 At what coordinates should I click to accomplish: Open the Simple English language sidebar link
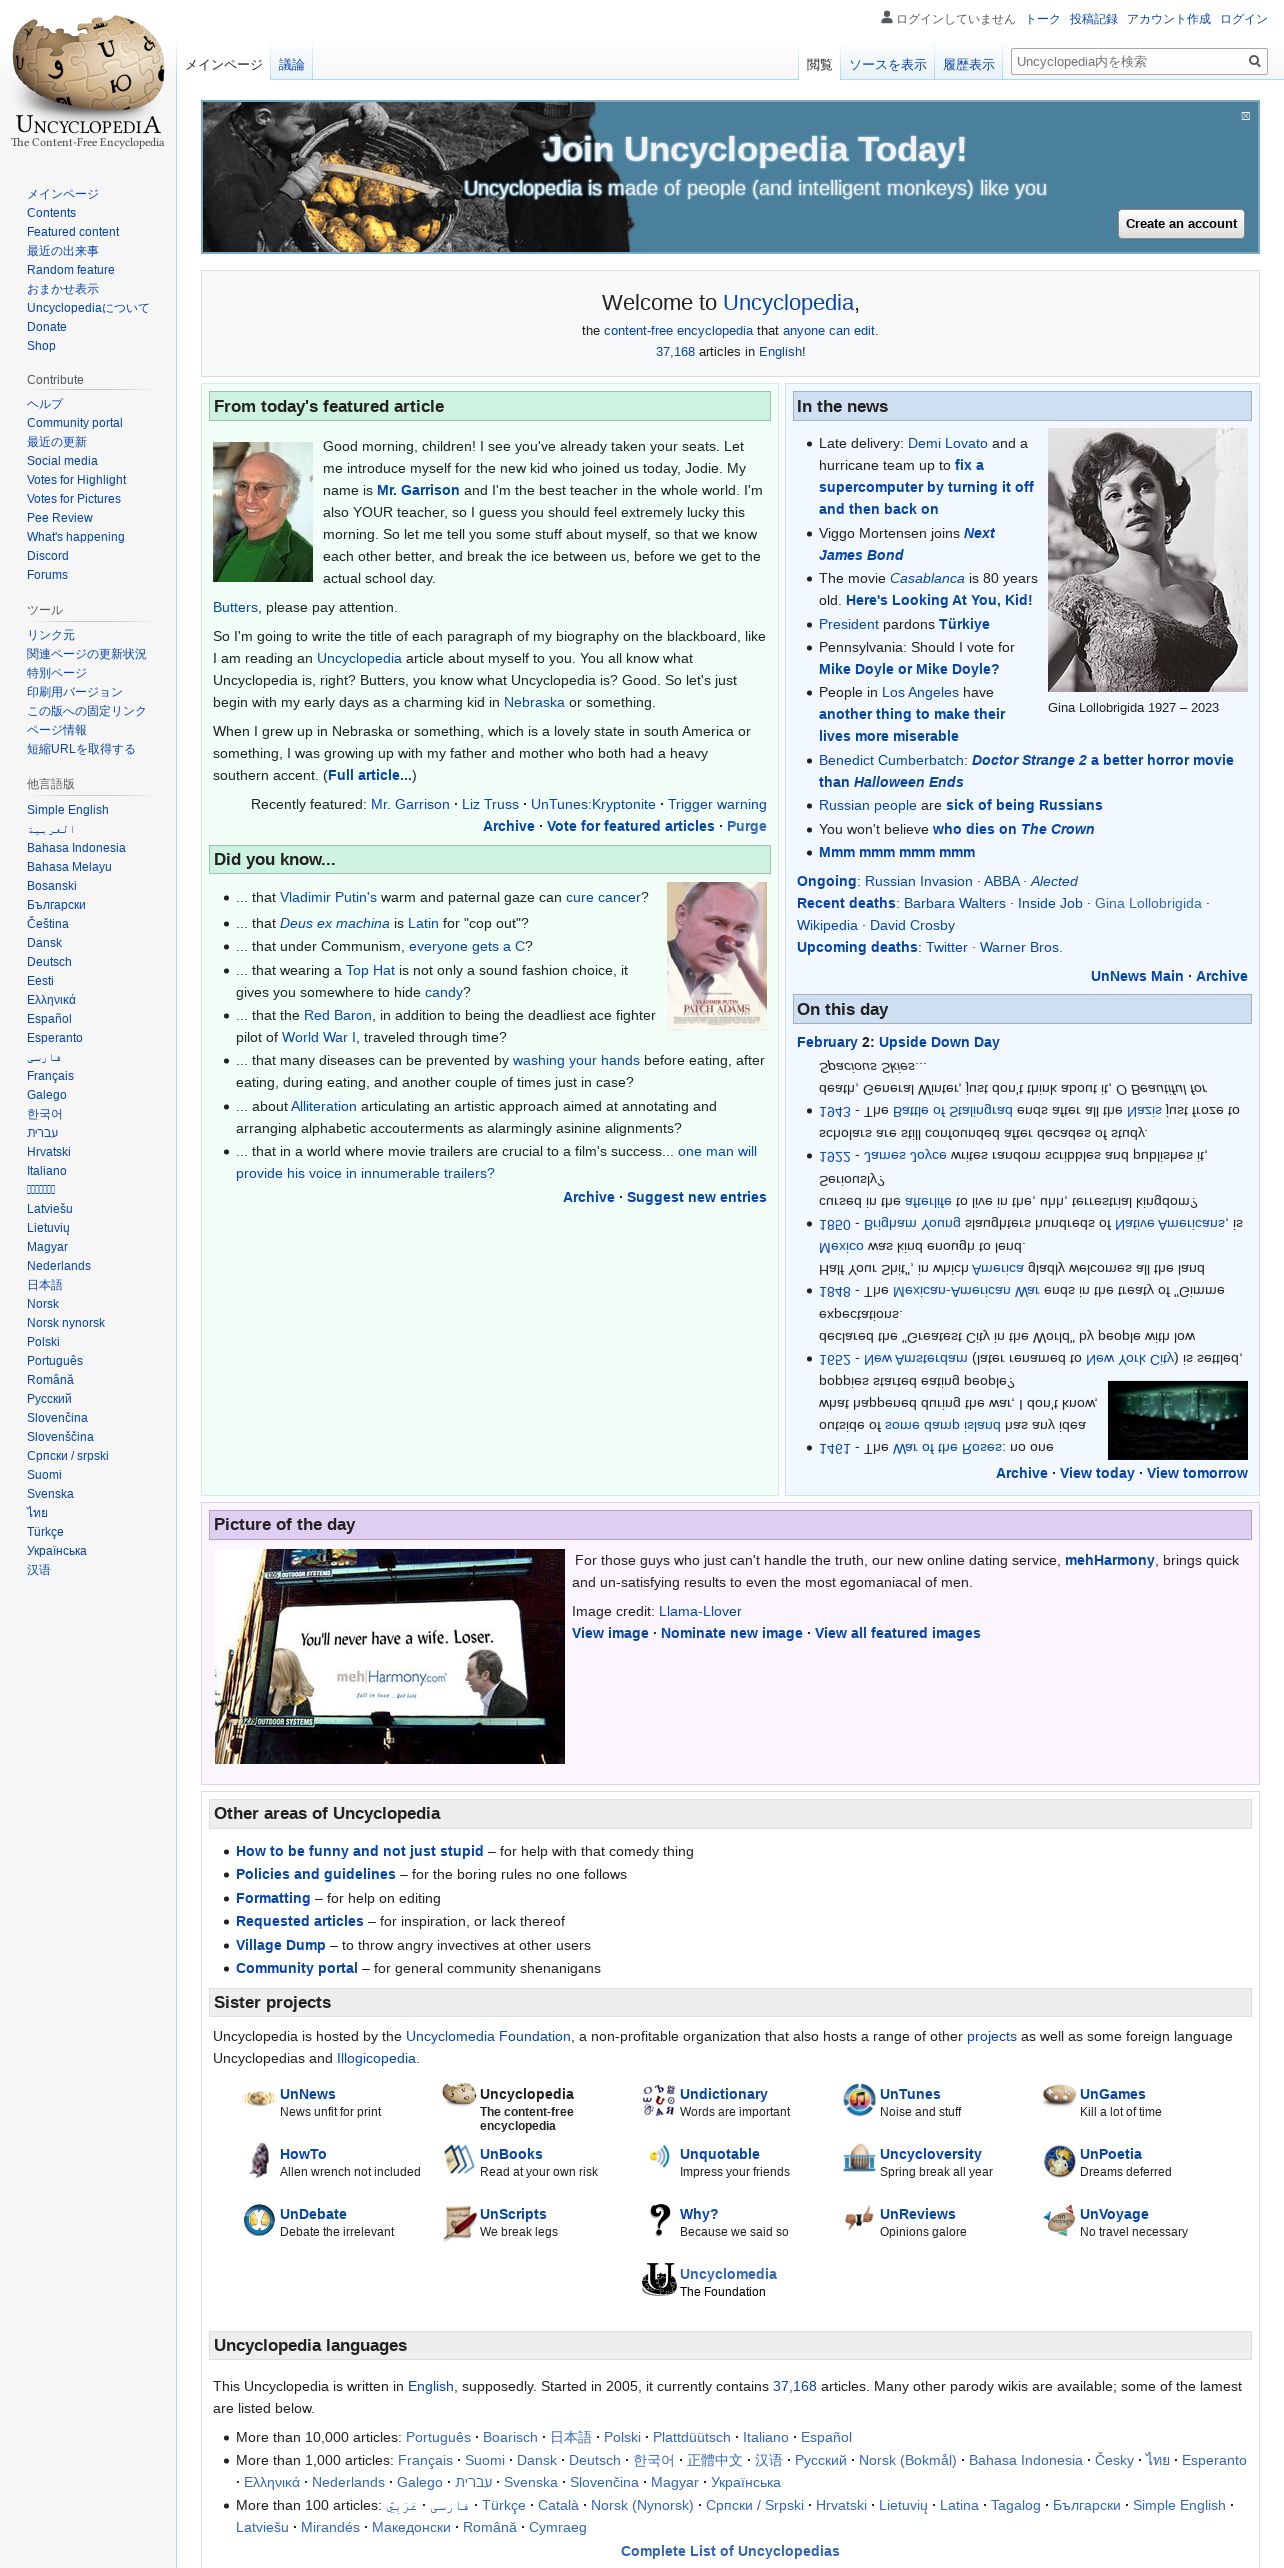pyautogui.click(x=68, y=810)
